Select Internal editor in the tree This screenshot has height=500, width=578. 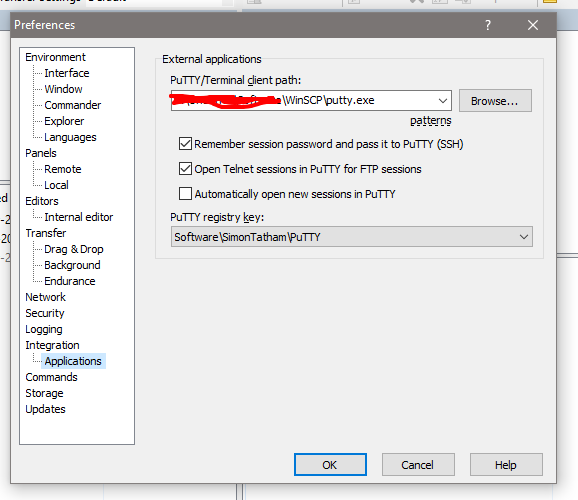pyautogui.click(x=79, y=217)
